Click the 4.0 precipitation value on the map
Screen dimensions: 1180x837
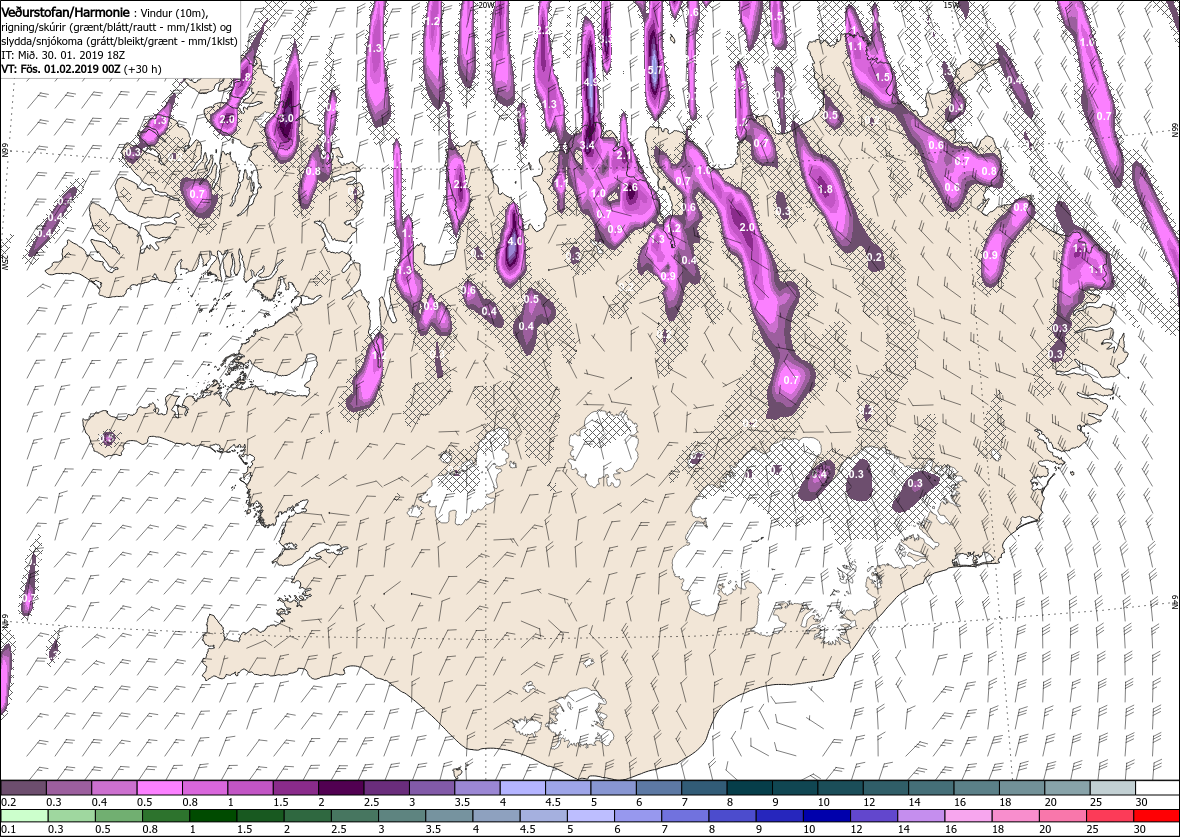(x=515, y=242)
